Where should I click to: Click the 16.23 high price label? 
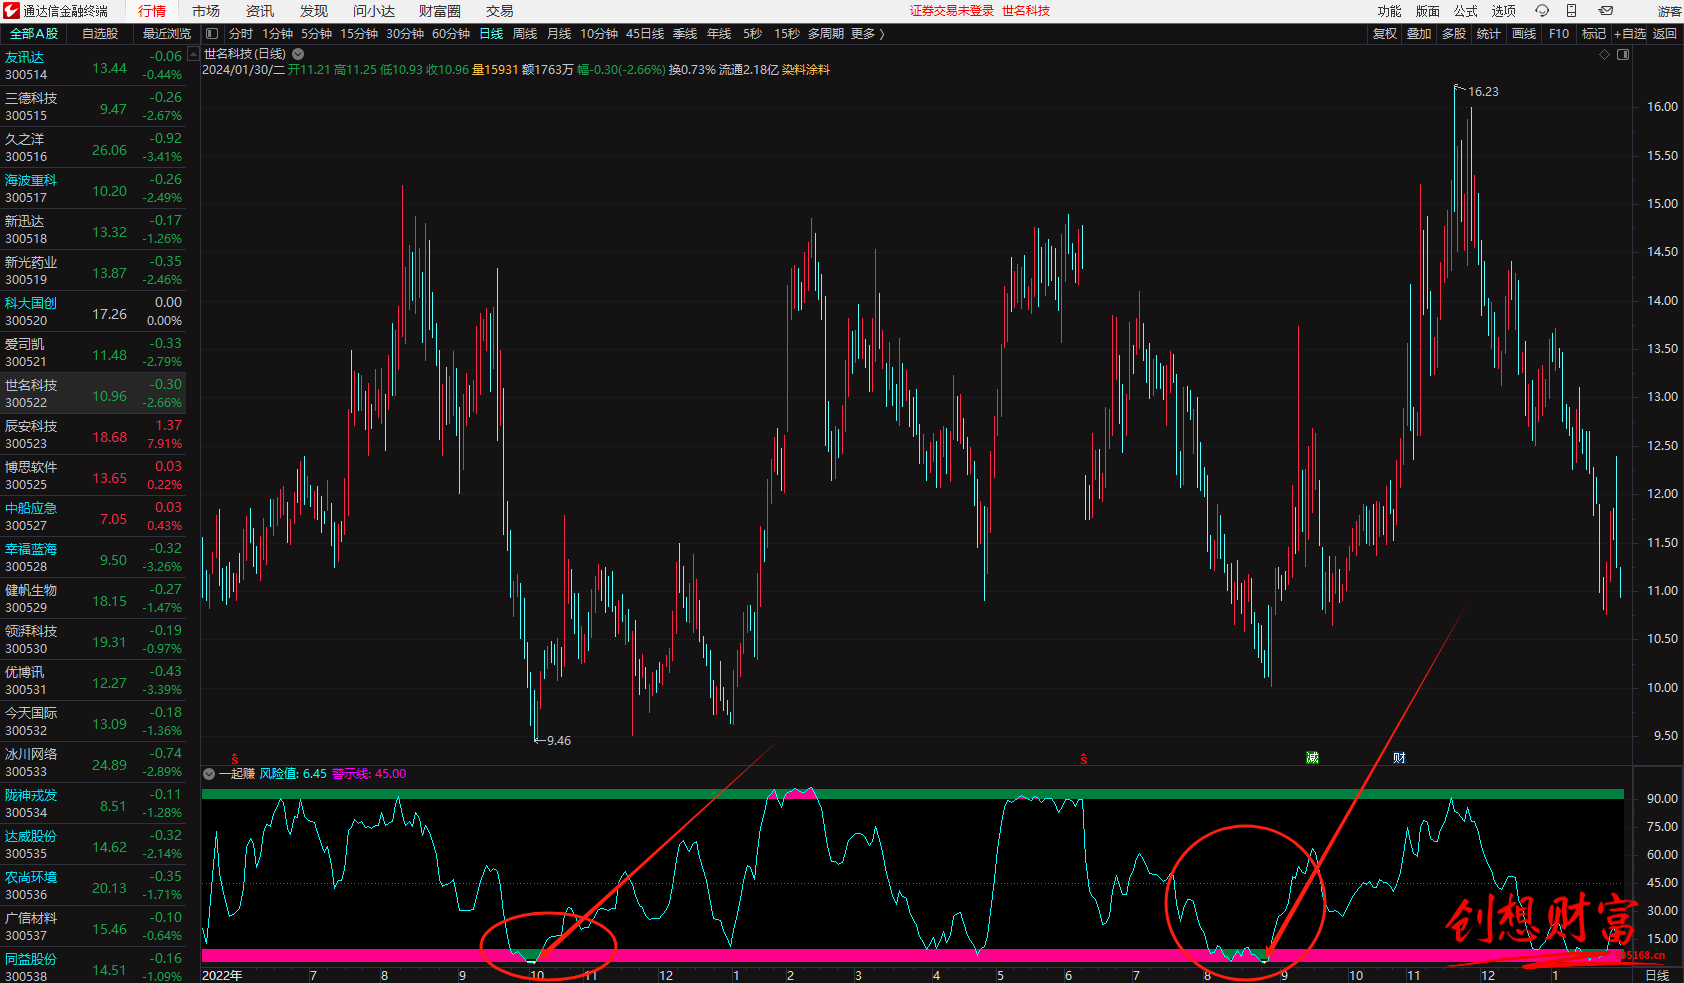pos(1483,92)
